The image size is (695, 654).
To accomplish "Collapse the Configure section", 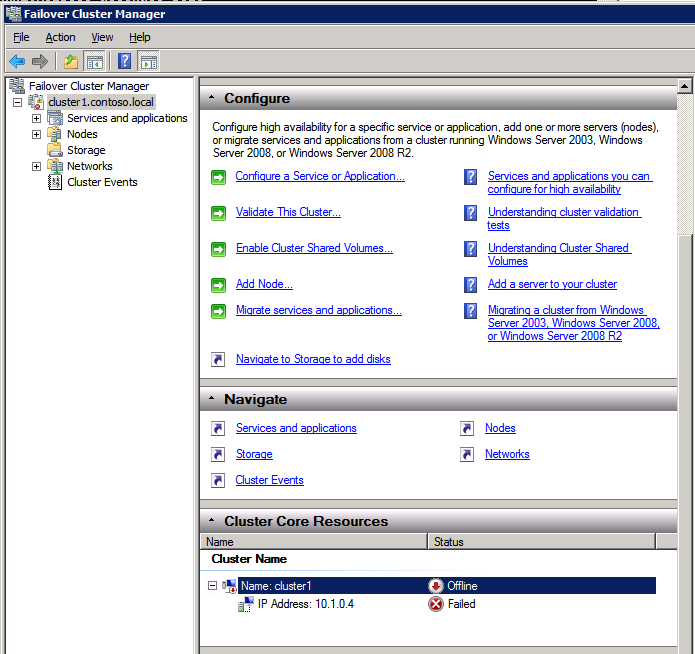I will tap(211, 98).
